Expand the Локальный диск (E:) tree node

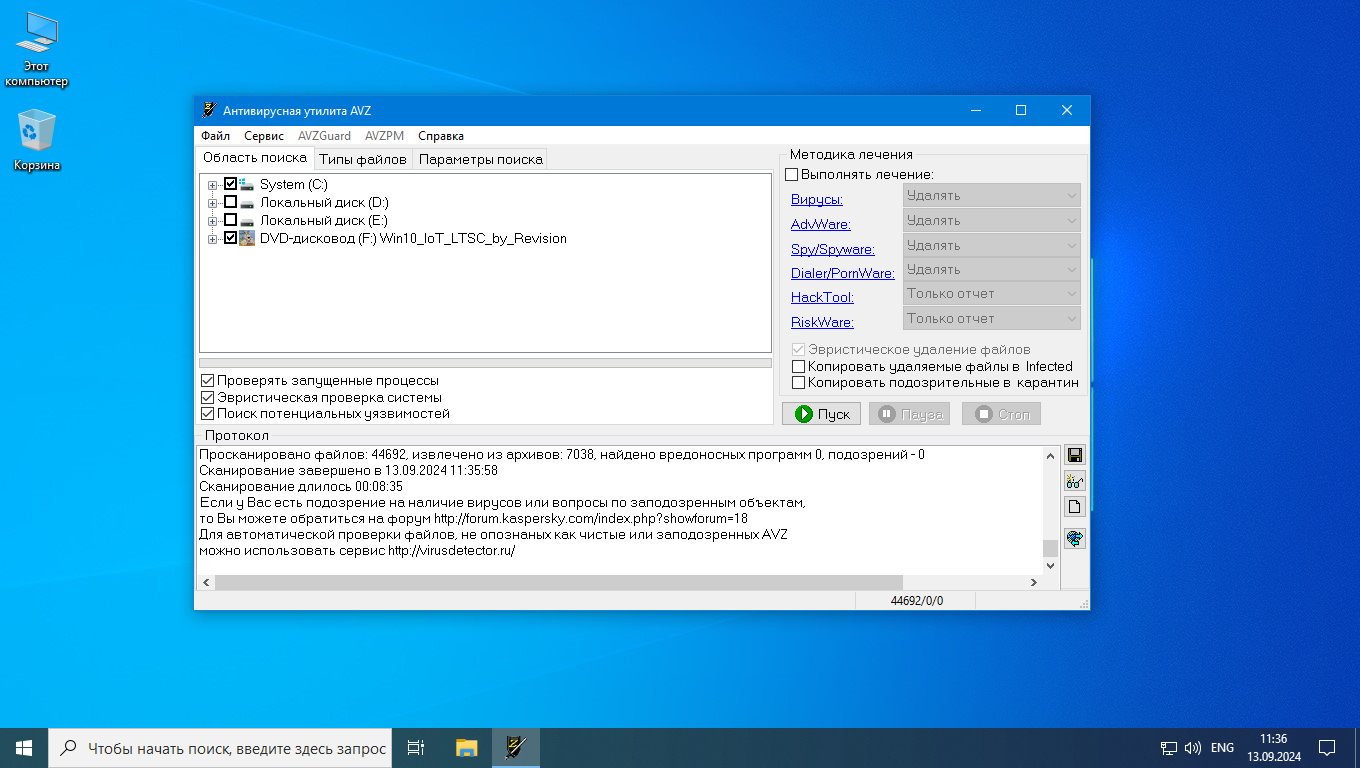212,221
